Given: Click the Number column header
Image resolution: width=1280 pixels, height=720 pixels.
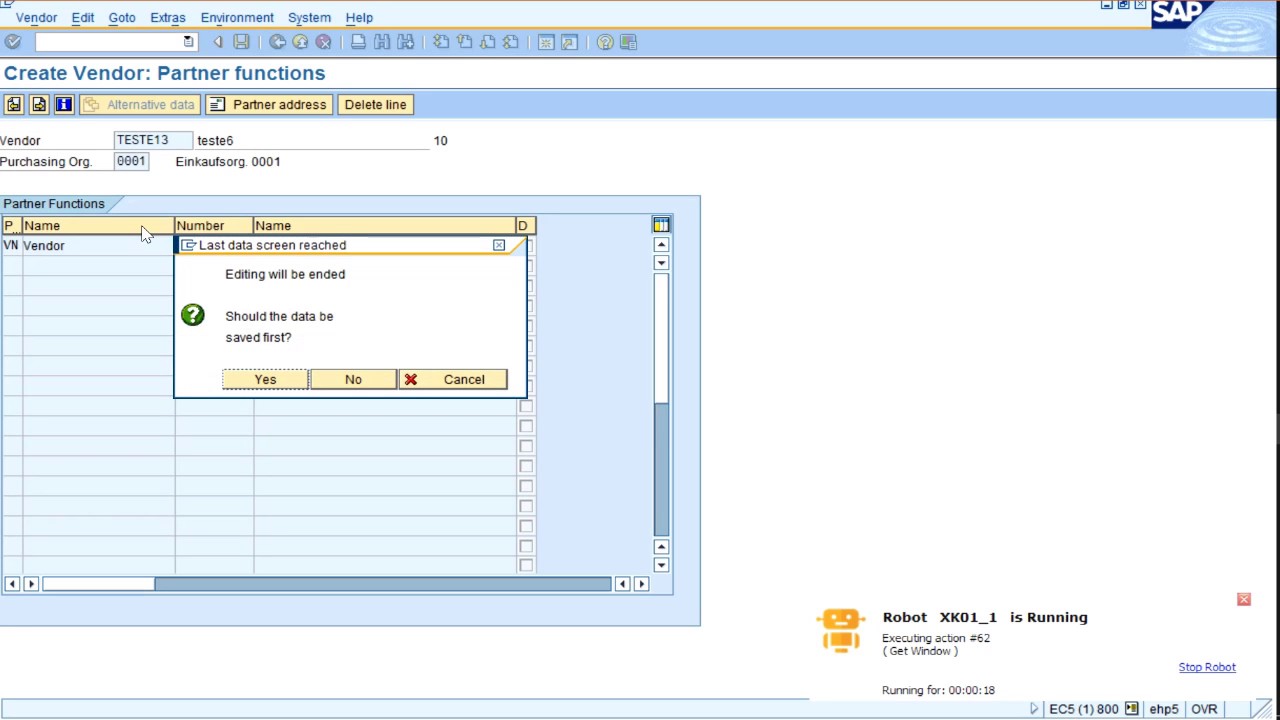Looking at the screenshot, I should point(214,225).
